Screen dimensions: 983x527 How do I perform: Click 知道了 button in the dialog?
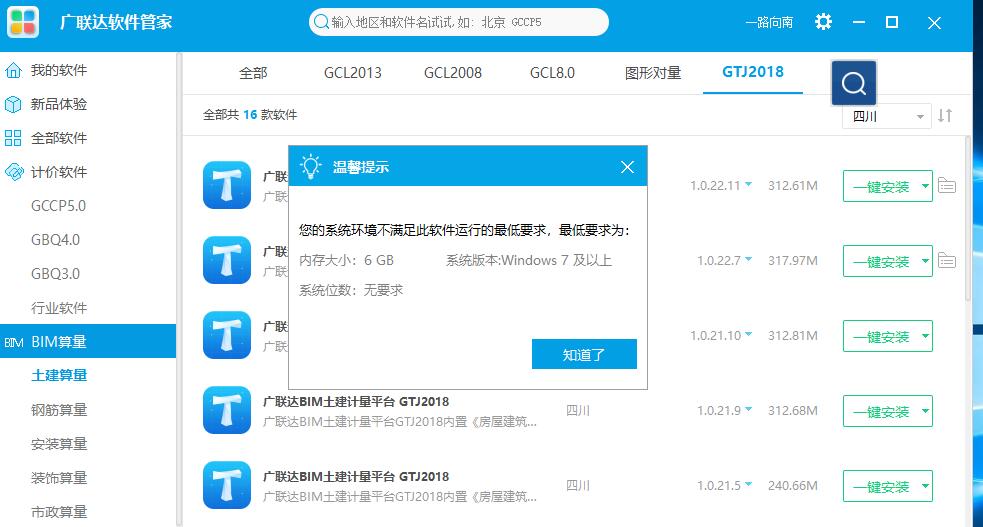[584, 354]
